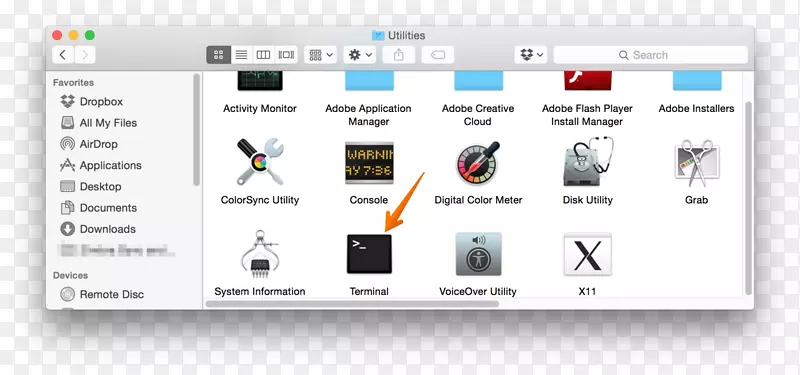Click the 'Terminal' label text
Image resolution: width=800 pixels, height=375 pixels.
[x=369, y=291]
